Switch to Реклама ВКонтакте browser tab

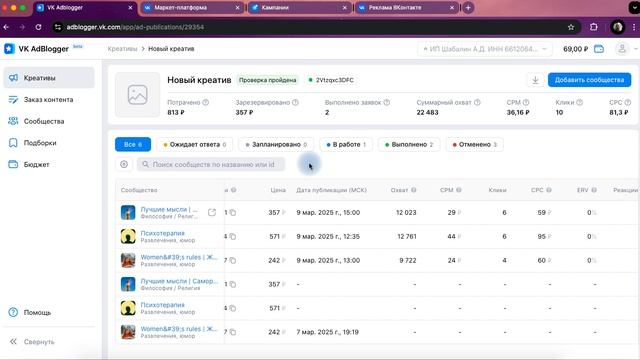407,7
